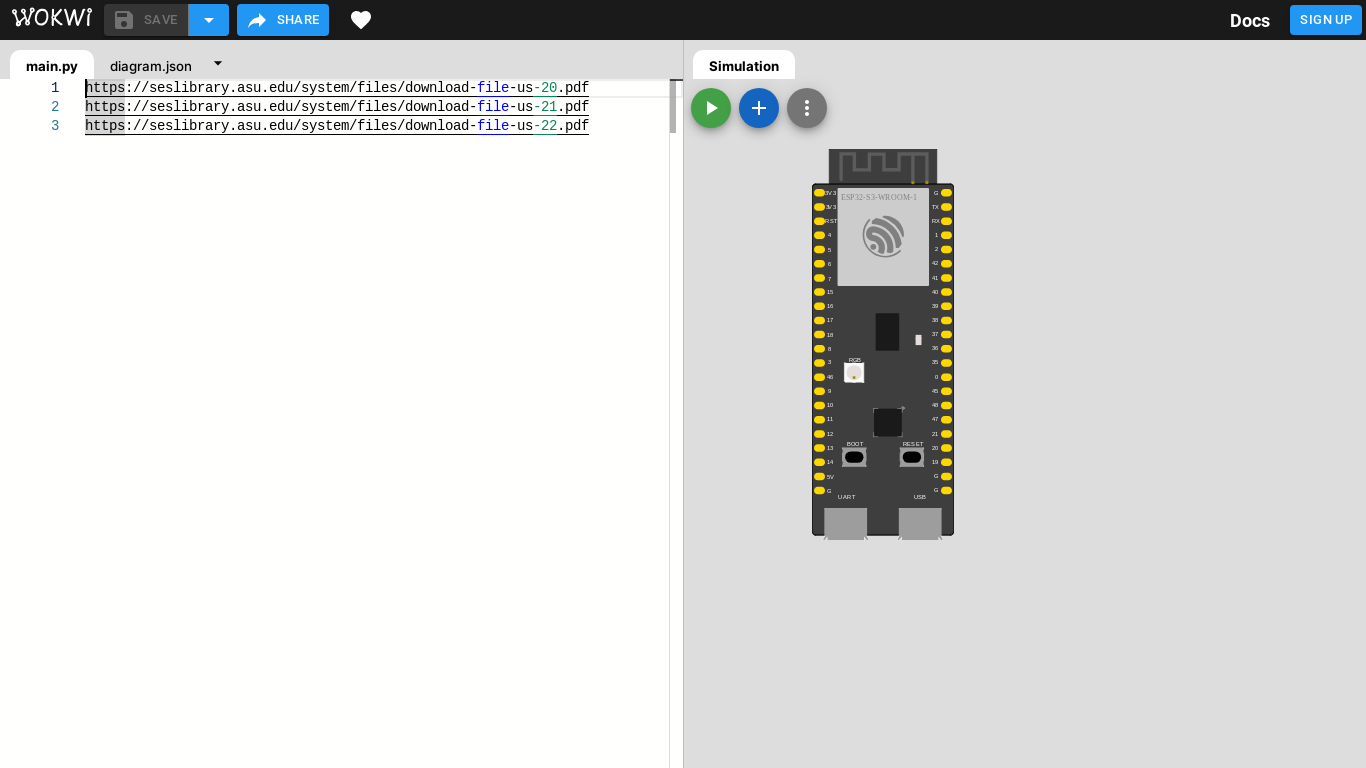Image resolution: width=1366 pixels, height=768 pixels.
Task: Switch to the diagram.json tab
Action: (151, 66)
